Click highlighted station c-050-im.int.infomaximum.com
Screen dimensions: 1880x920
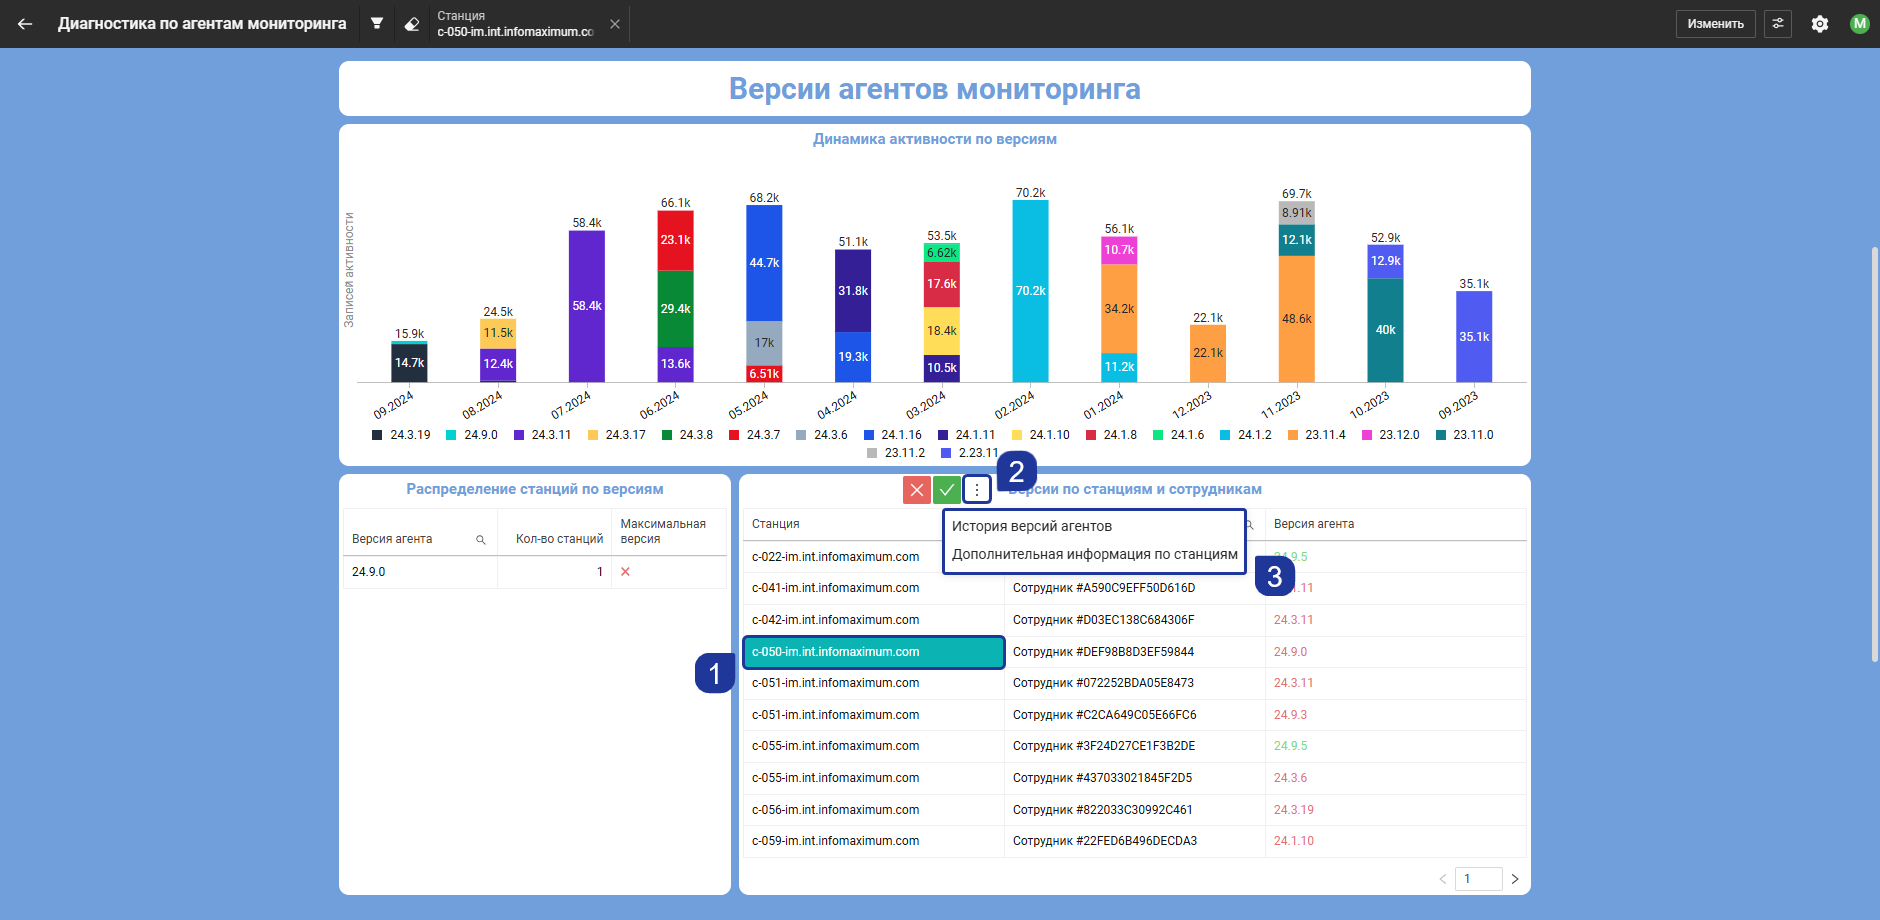(x=874, y=652)
